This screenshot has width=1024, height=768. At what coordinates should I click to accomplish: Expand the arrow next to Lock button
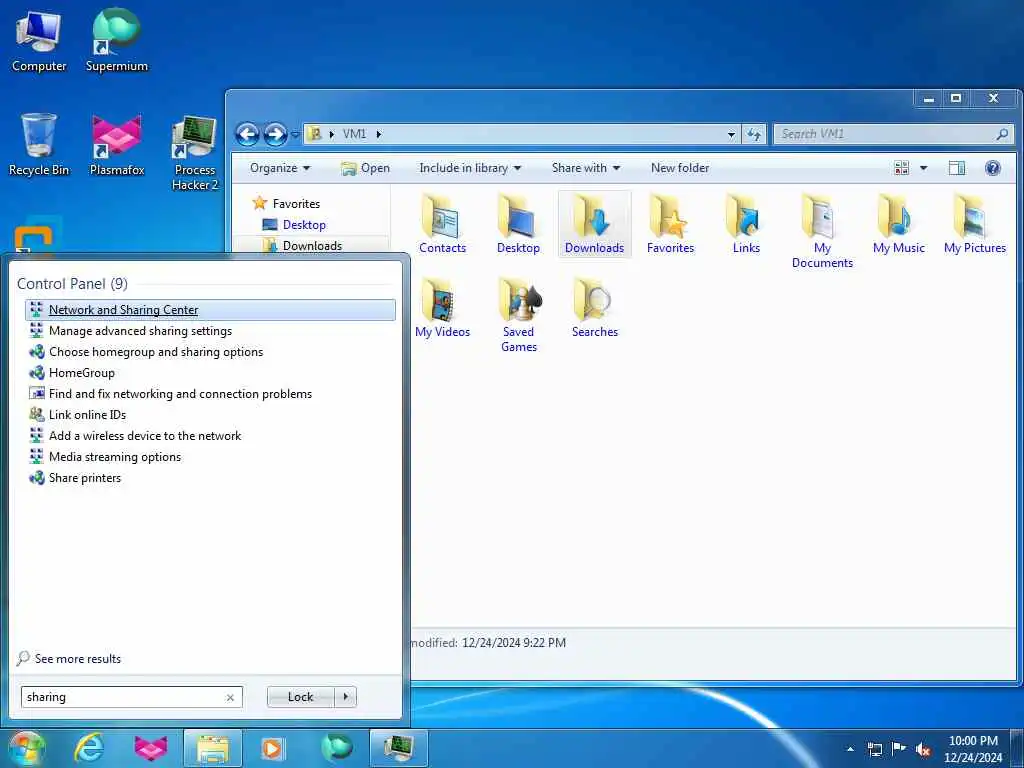345,697
